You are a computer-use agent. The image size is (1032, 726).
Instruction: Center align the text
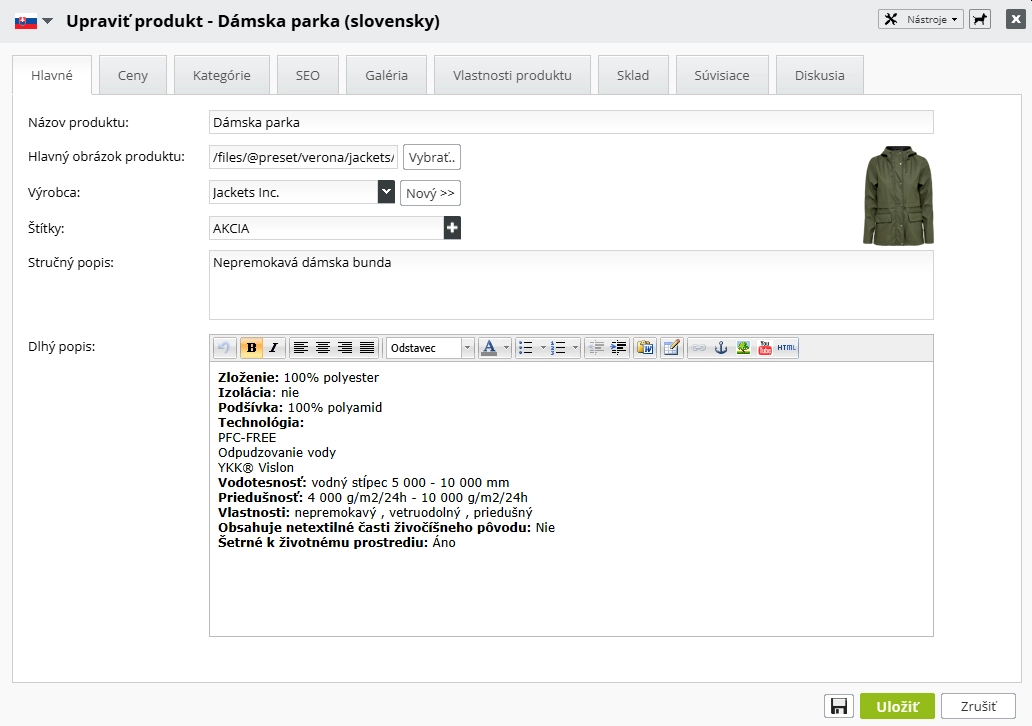click(323, 348)
